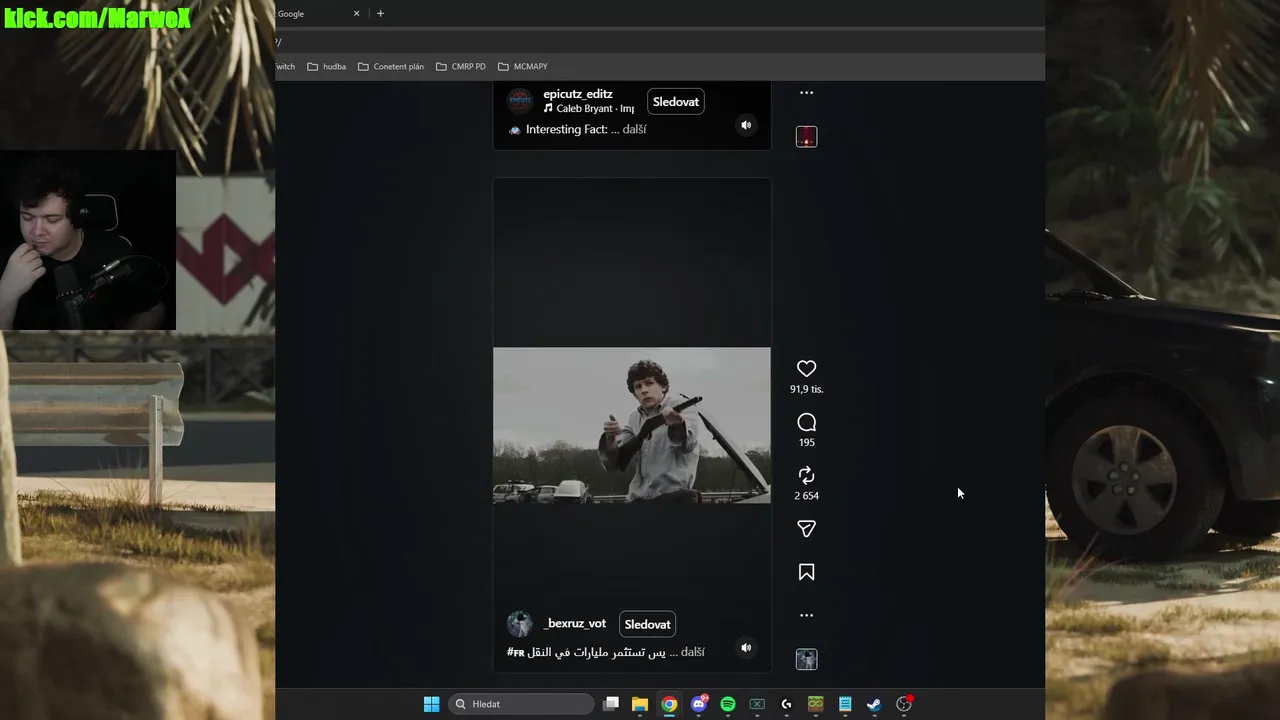1280x720 pixels.
Task: Open comments showing 195 on the reel
Action: [x=806, y=422]
